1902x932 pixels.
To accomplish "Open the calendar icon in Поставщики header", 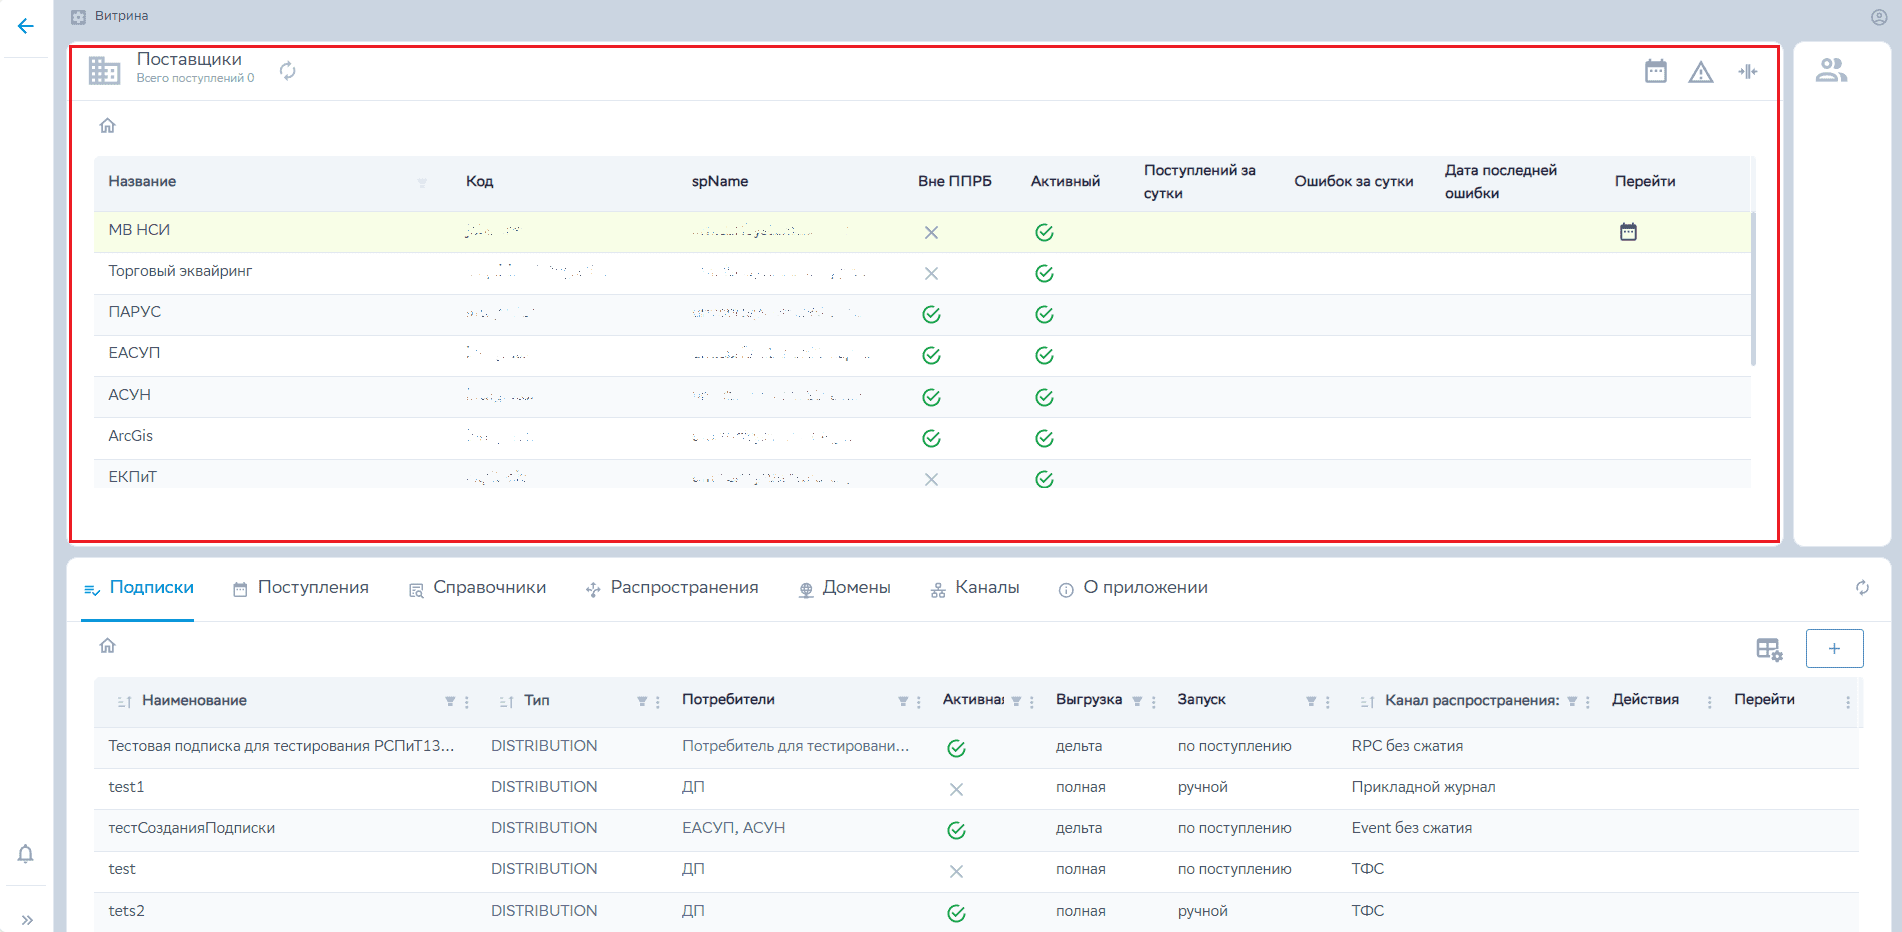I will [x=1656, y=71].
